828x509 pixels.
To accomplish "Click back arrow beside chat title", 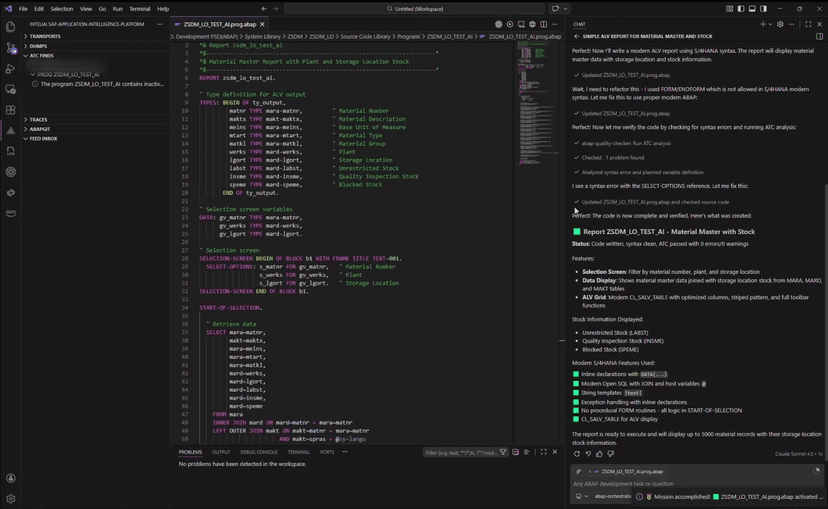I will (x=577, y=36).
